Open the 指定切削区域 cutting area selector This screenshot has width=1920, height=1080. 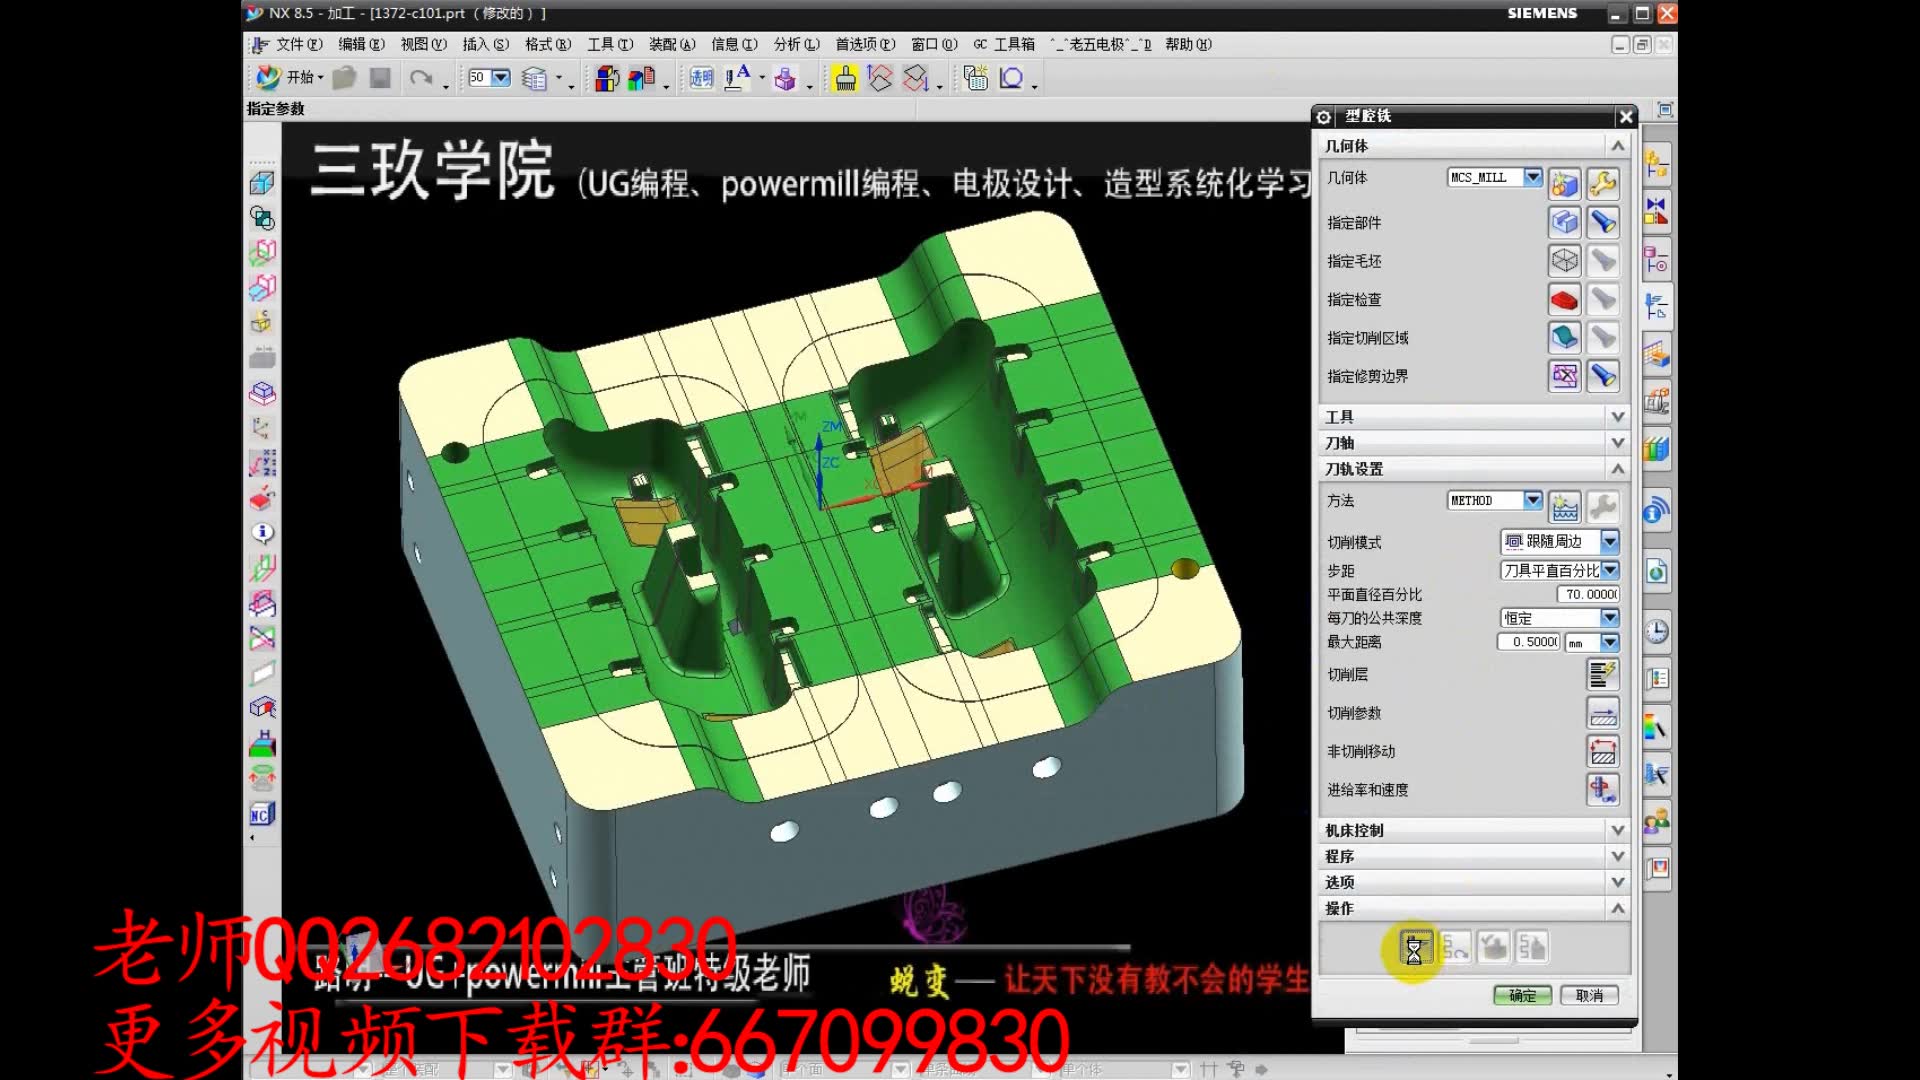point(1563,337)
